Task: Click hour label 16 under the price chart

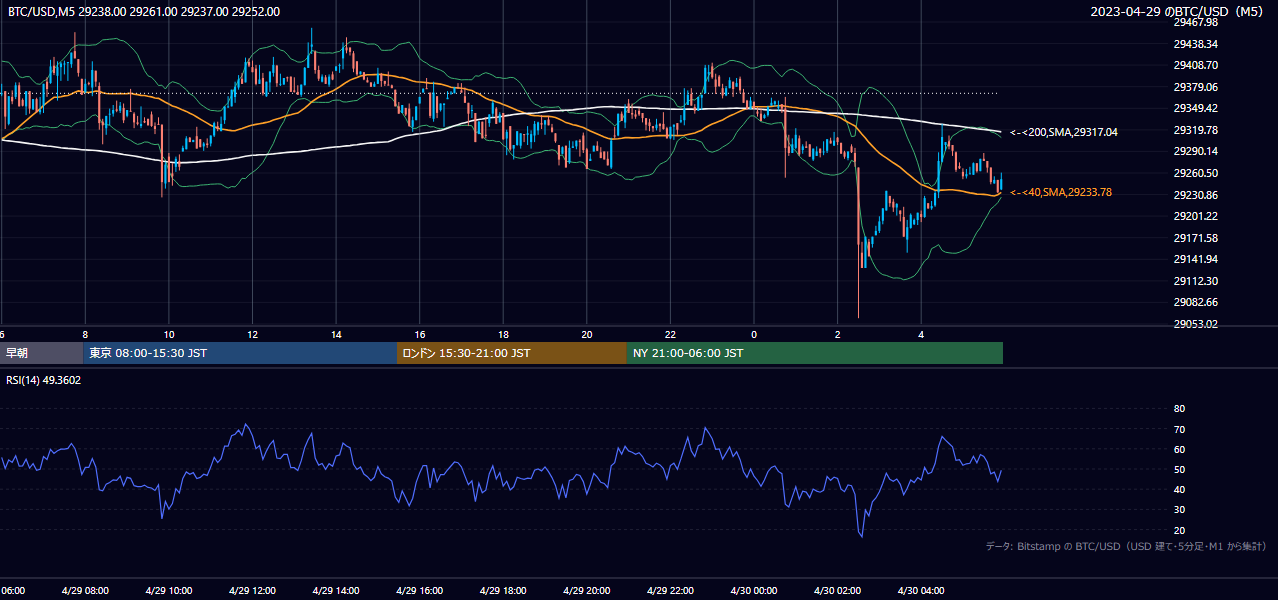Action: pyautogui.click(x=420, y=334)
